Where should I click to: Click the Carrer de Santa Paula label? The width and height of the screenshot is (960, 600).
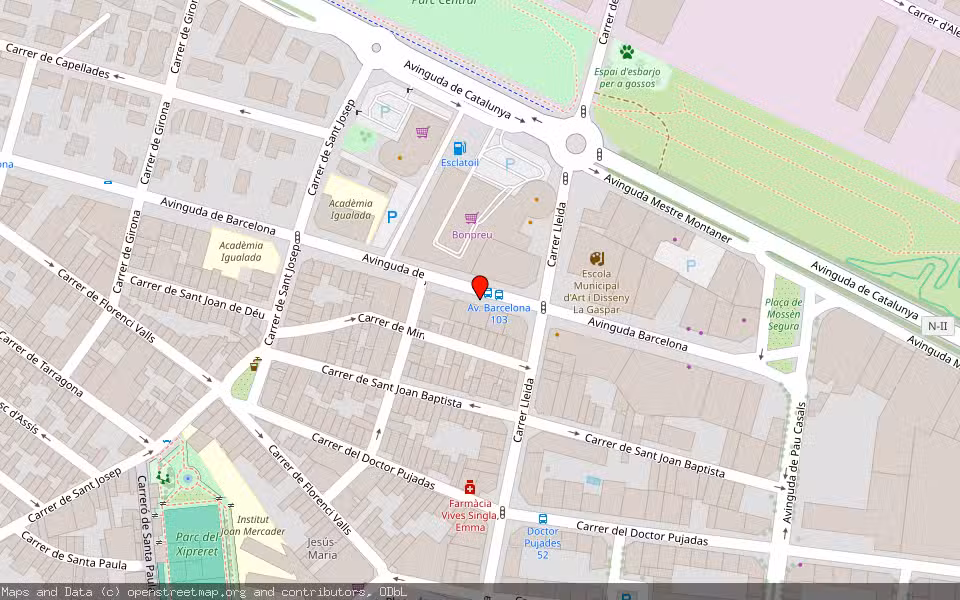[73, 550]
